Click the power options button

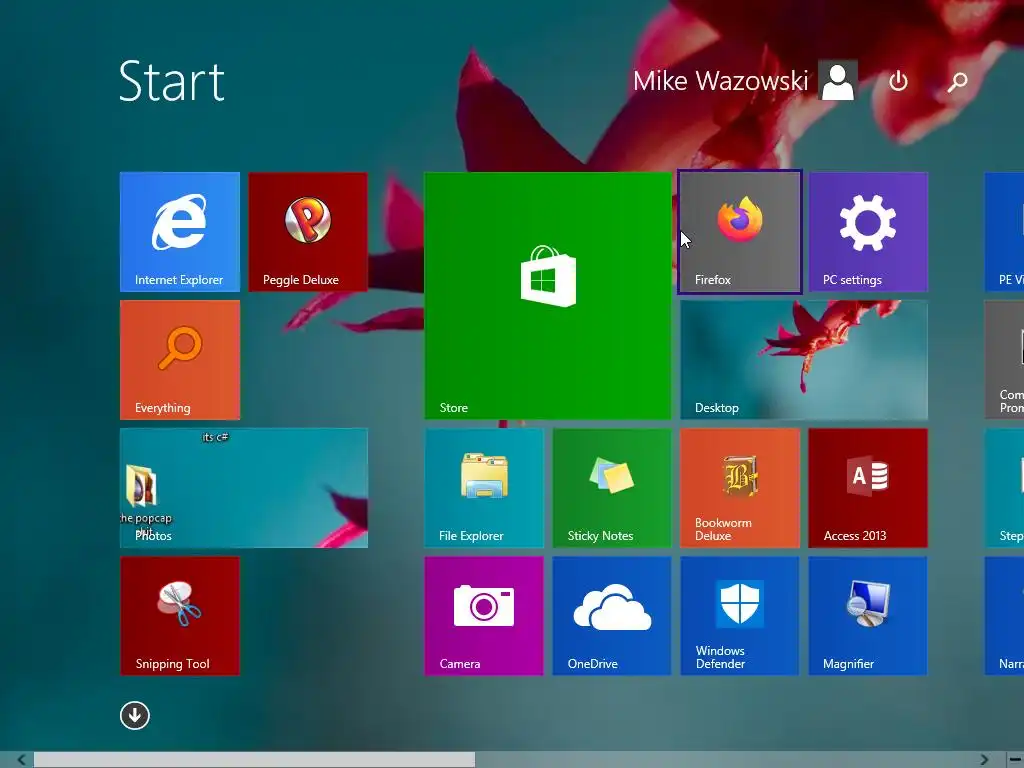(899, 81)
